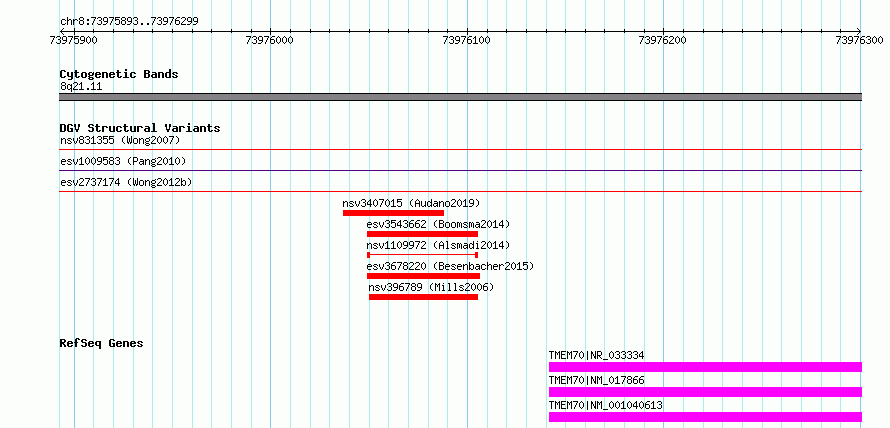Select the red bar under nsv396789

[x=423, y=297]
